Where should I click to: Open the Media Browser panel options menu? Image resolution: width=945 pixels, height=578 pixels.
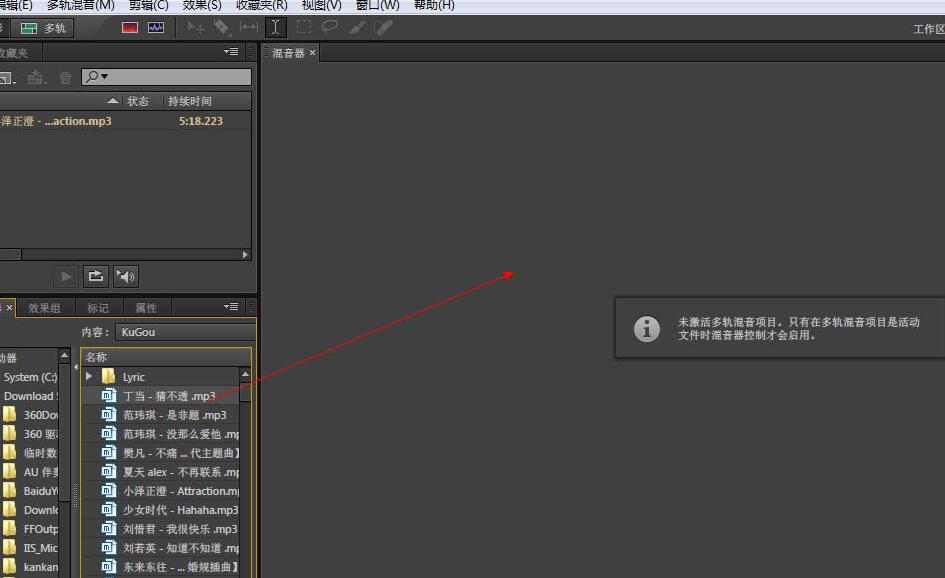point(231,307)
